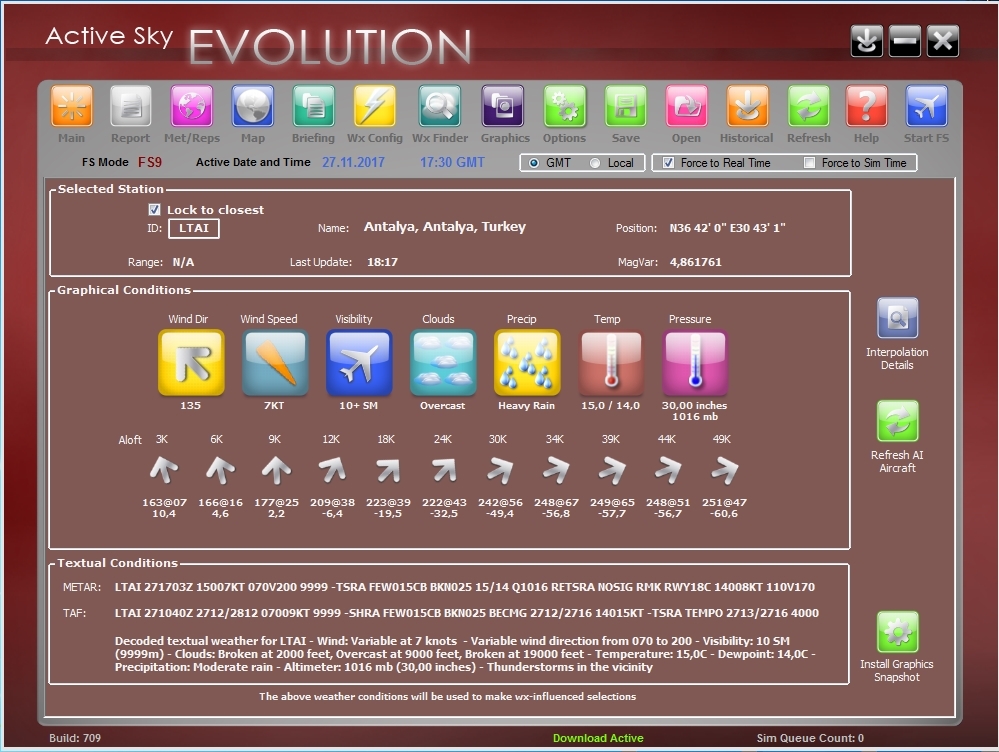This screenshot has height=752, width=999.
Task: Click the 24K aloft value 222@43
Action: point(444,502)
